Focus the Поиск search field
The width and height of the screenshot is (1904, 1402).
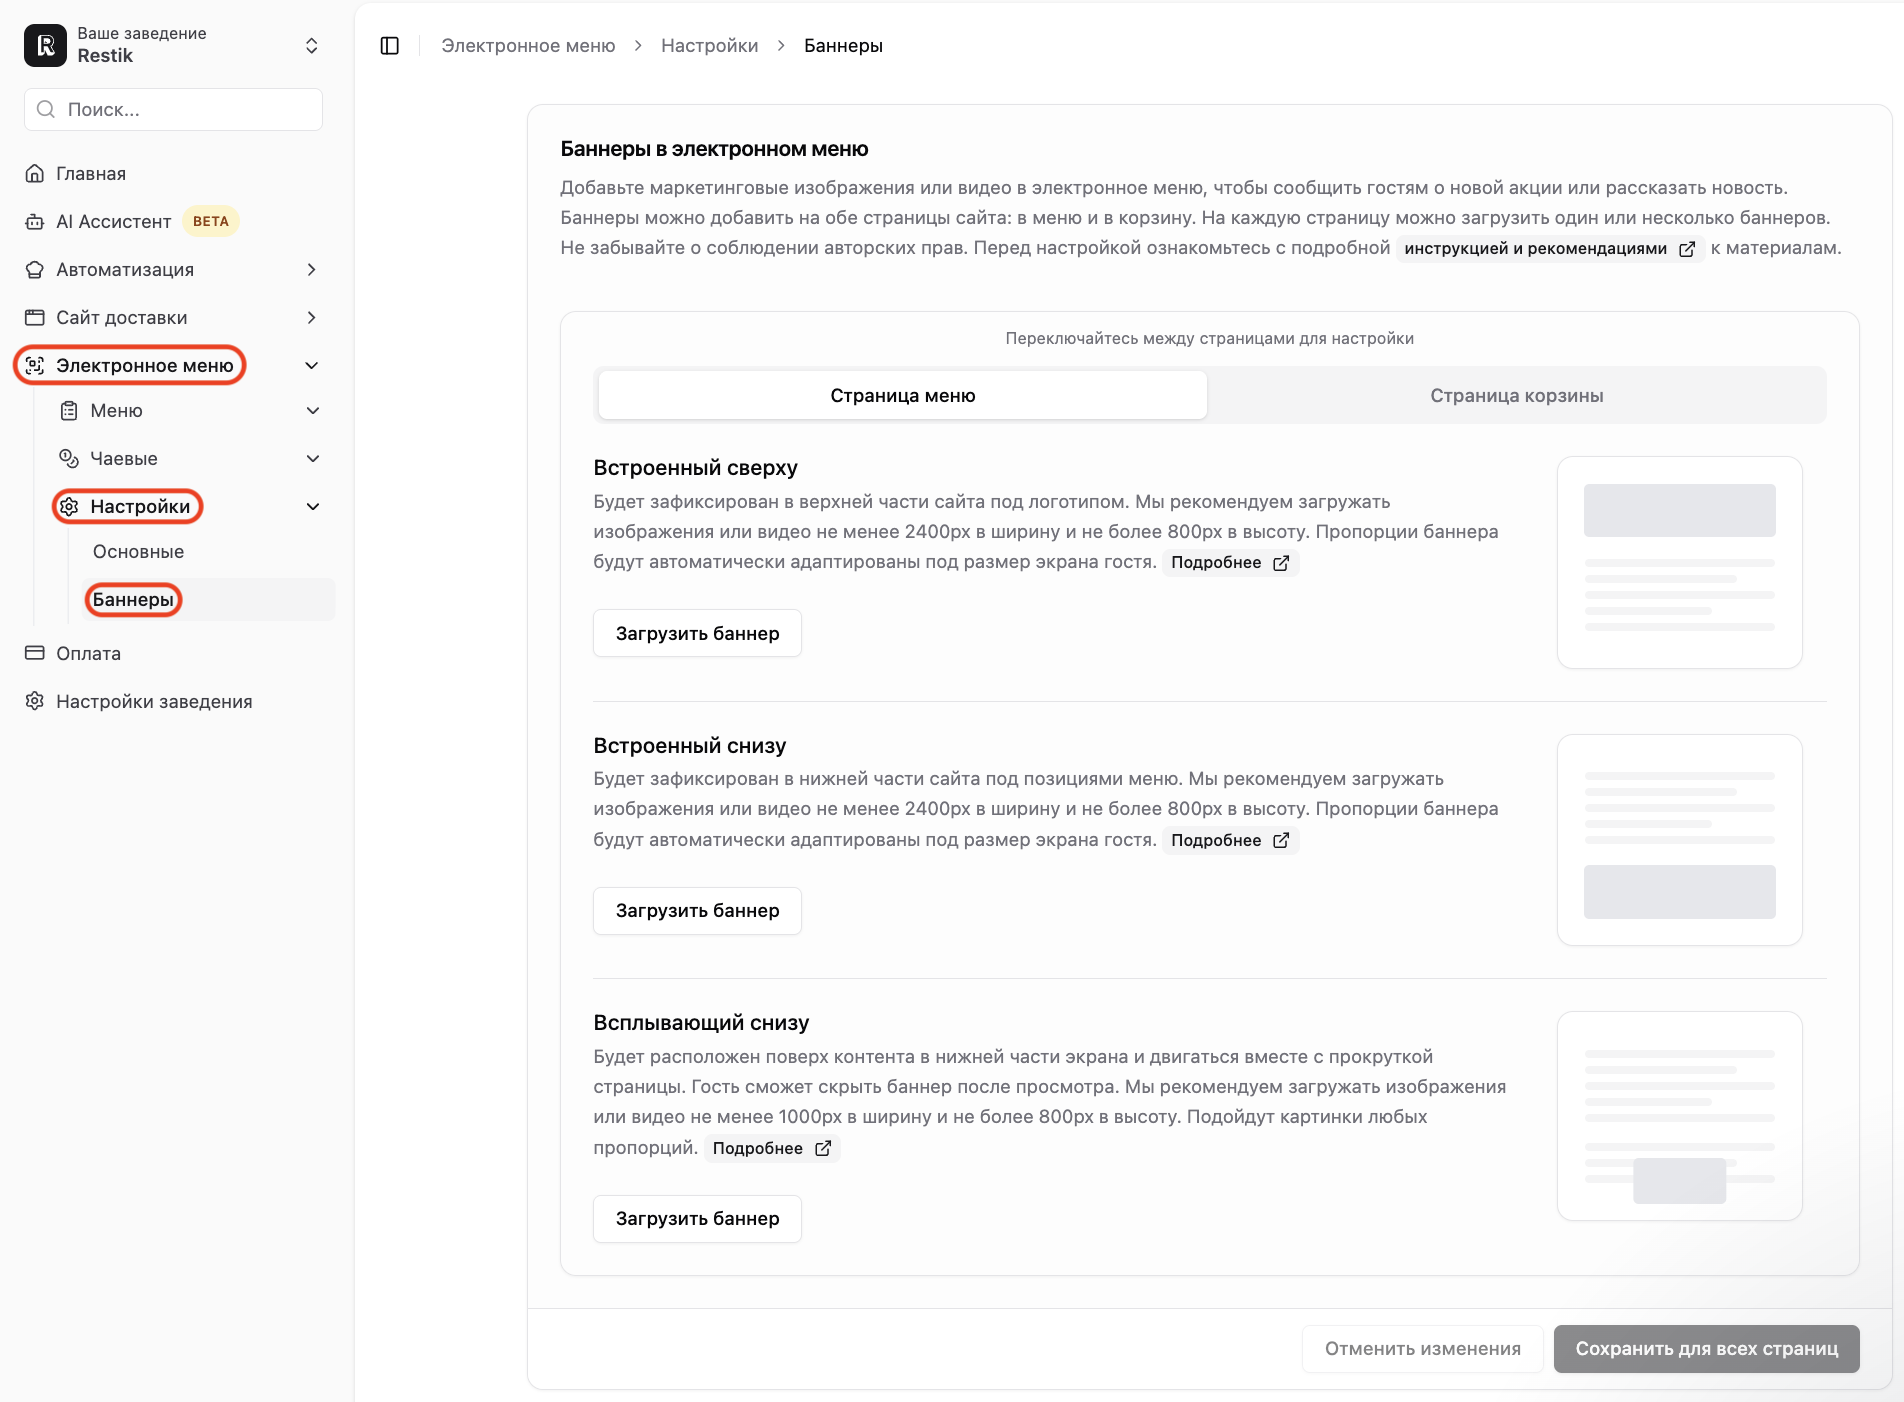(x=173, y=109)
